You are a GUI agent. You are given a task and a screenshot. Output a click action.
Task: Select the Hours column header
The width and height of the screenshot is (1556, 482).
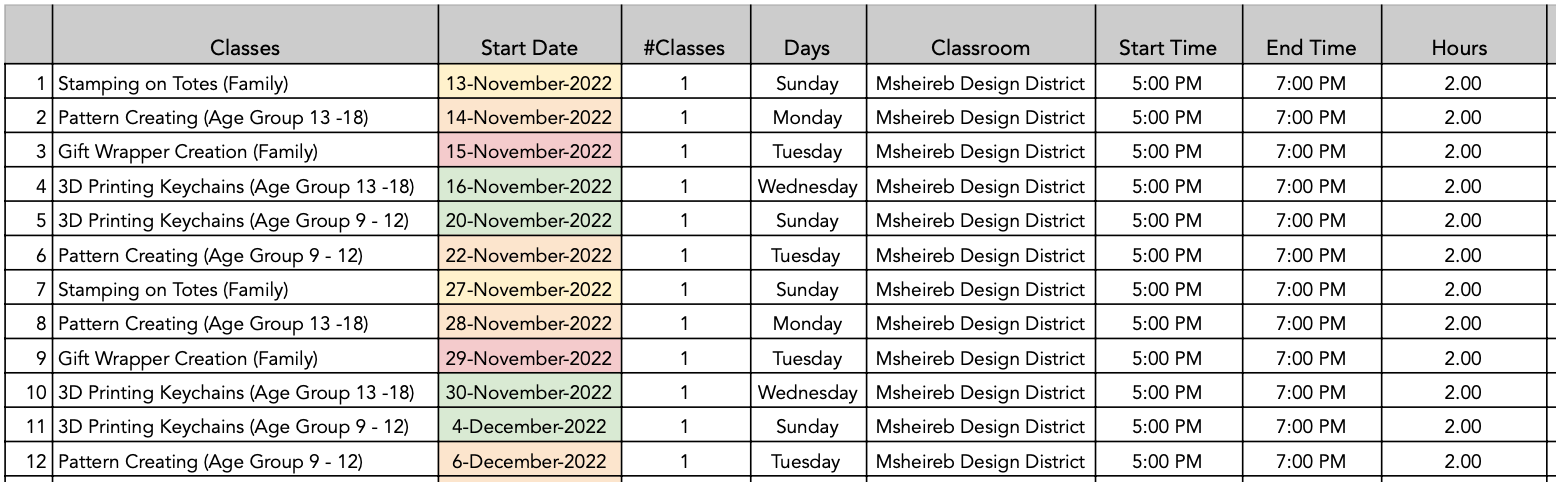click(1459, 47)
